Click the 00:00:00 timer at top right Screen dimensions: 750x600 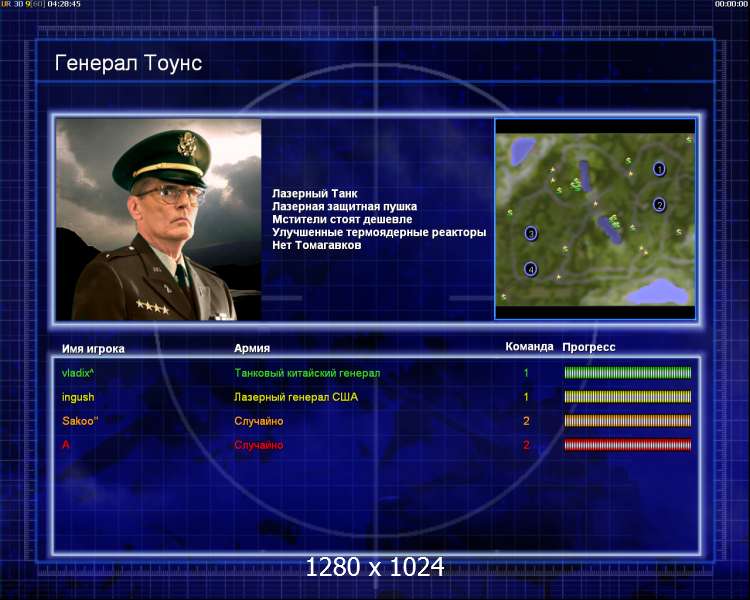pyautogui.click(x=731, y=4)
